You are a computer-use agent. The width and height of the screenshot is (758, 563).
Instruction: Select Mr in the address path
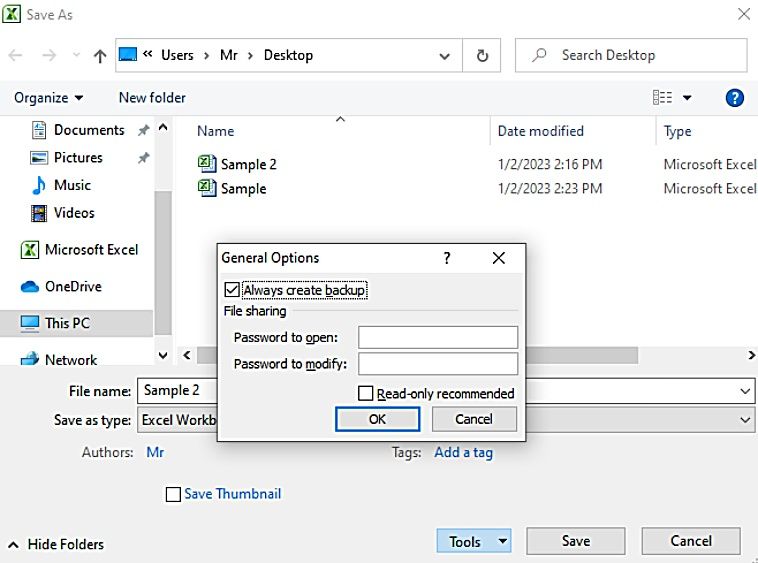tap(229, 55)
